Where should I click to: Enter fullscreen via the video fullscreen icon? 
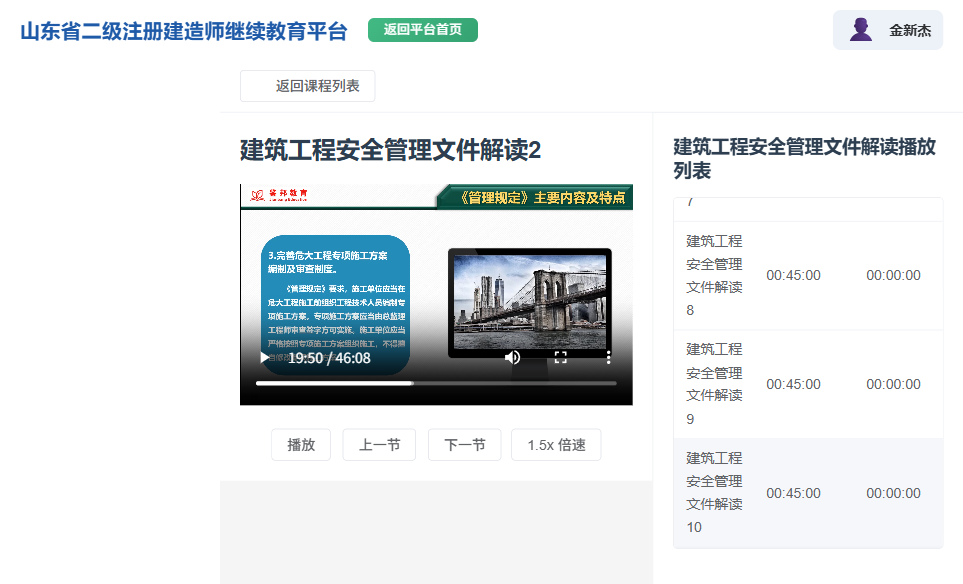(560, 357)
